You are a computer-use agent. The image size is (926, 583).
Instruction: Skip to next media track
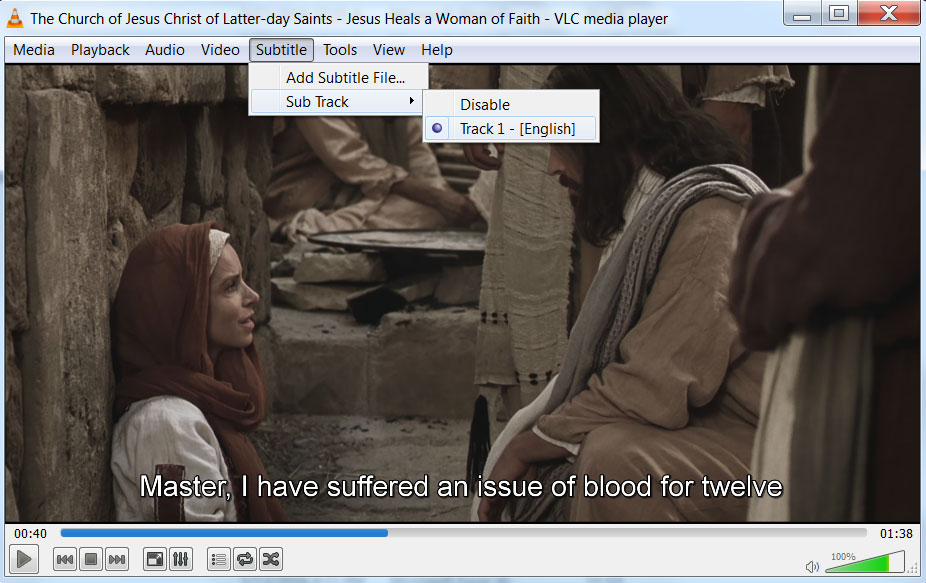tap(117, 560)
